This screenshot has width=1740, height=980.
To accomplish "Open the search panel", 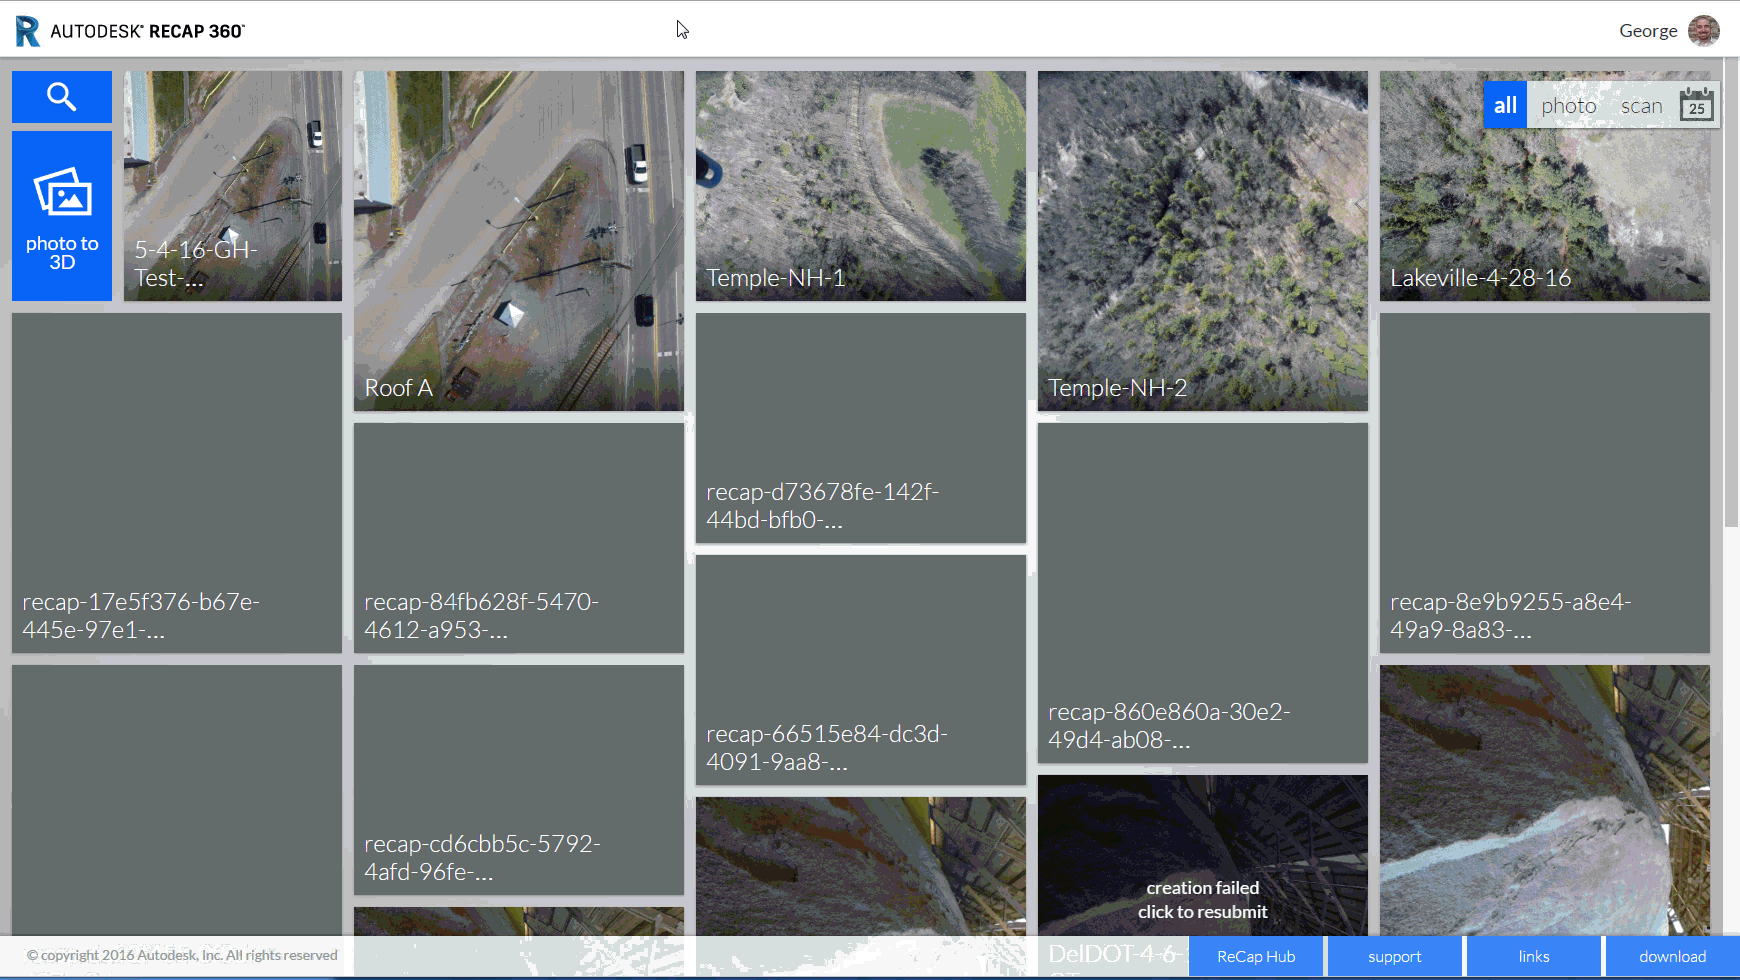I will point(61,96).
